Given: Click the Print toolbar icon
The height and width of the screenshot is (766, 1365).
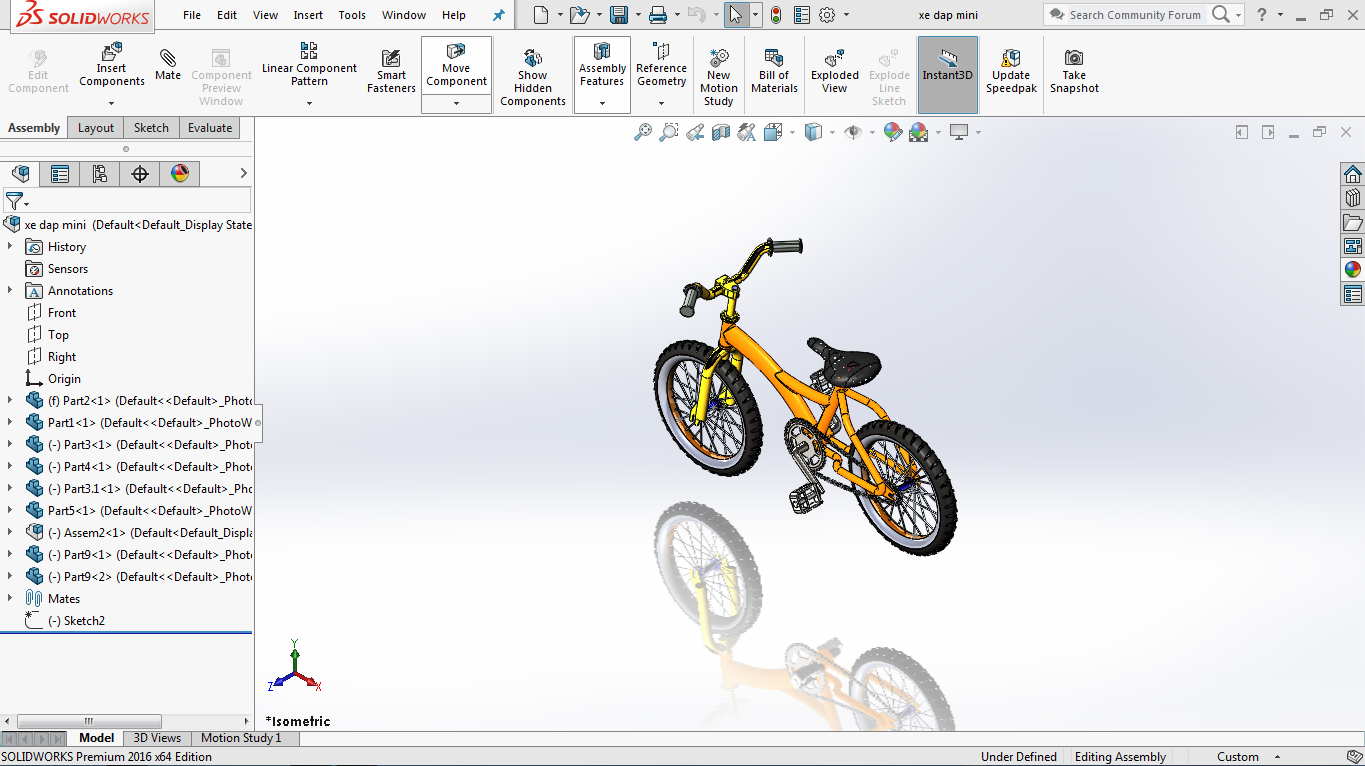Looking at the screenshot, I should (x=657, y=15).
